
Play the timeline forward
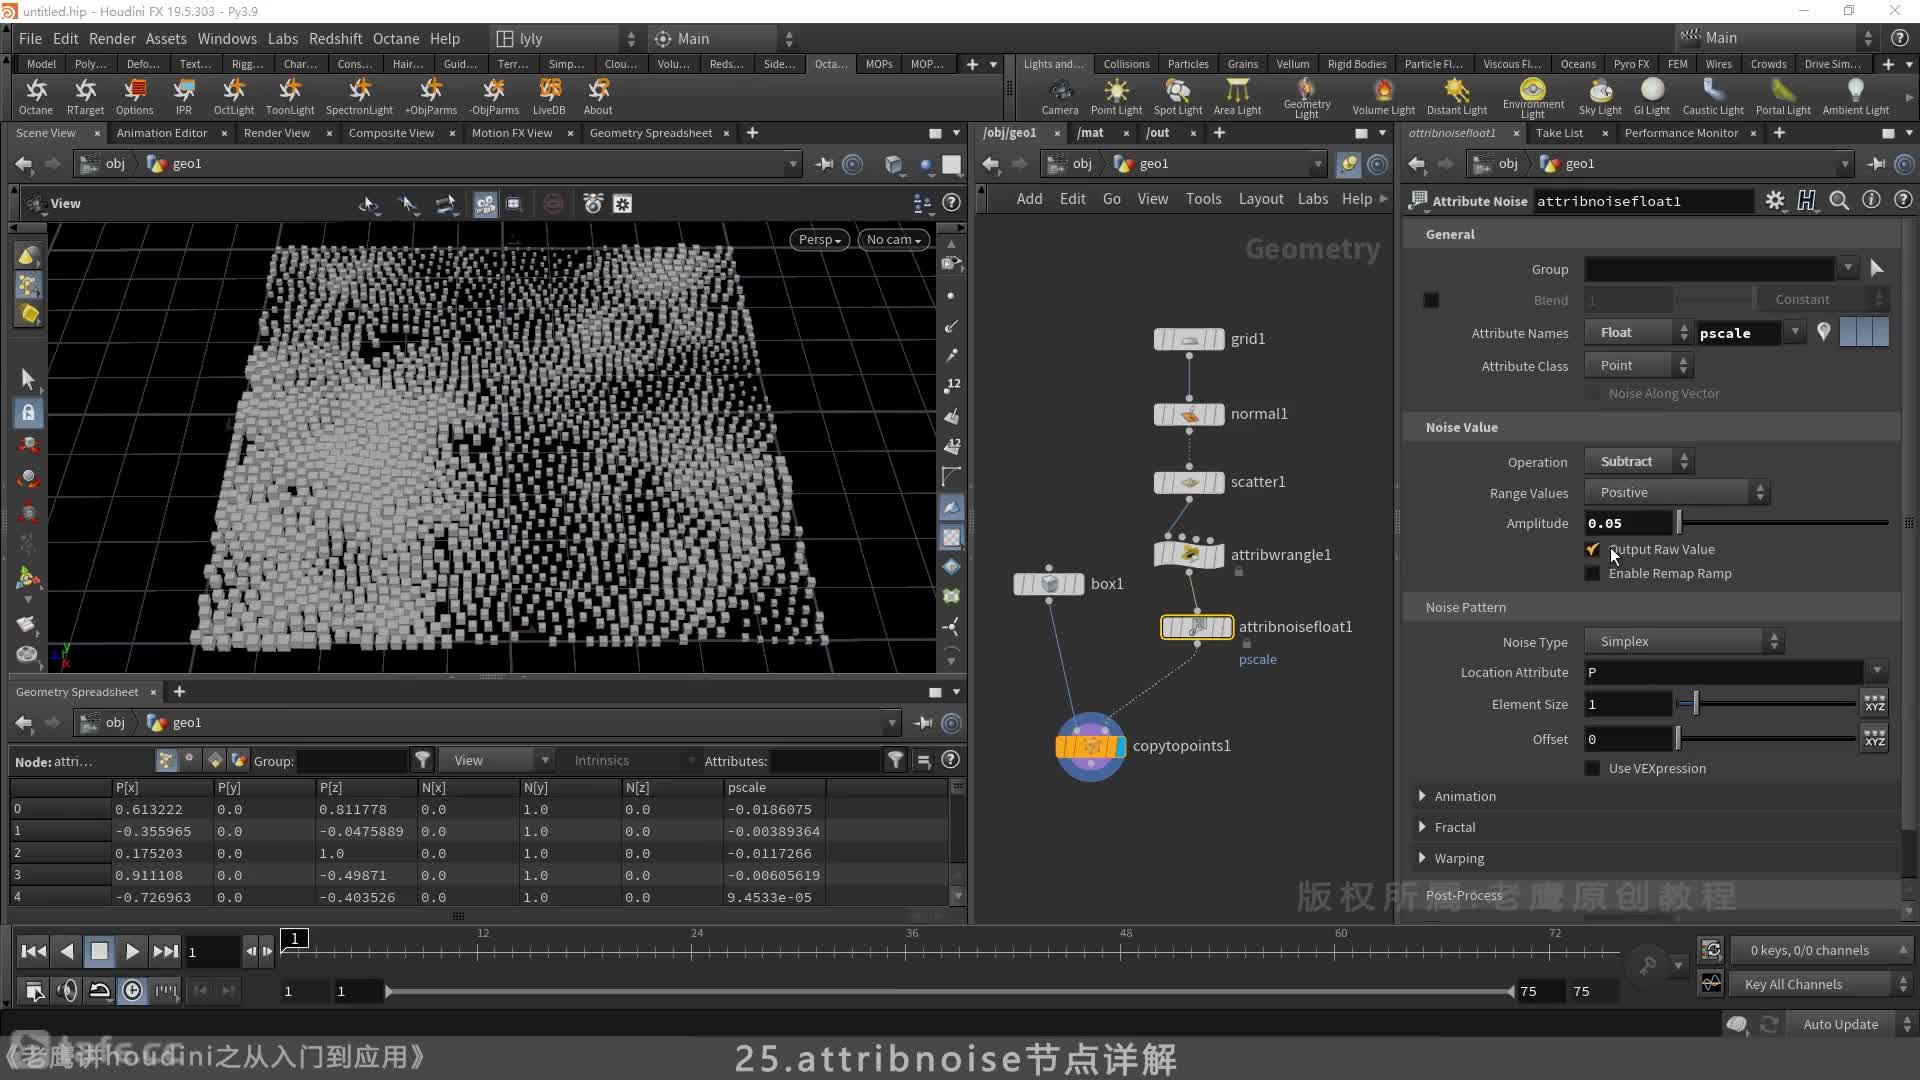tap(132, 952)
